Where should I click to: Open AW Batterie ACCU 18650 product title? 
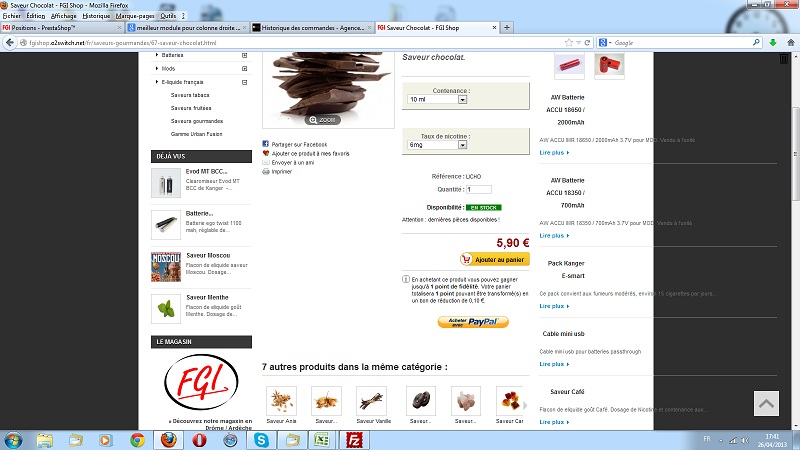point(567,110)
